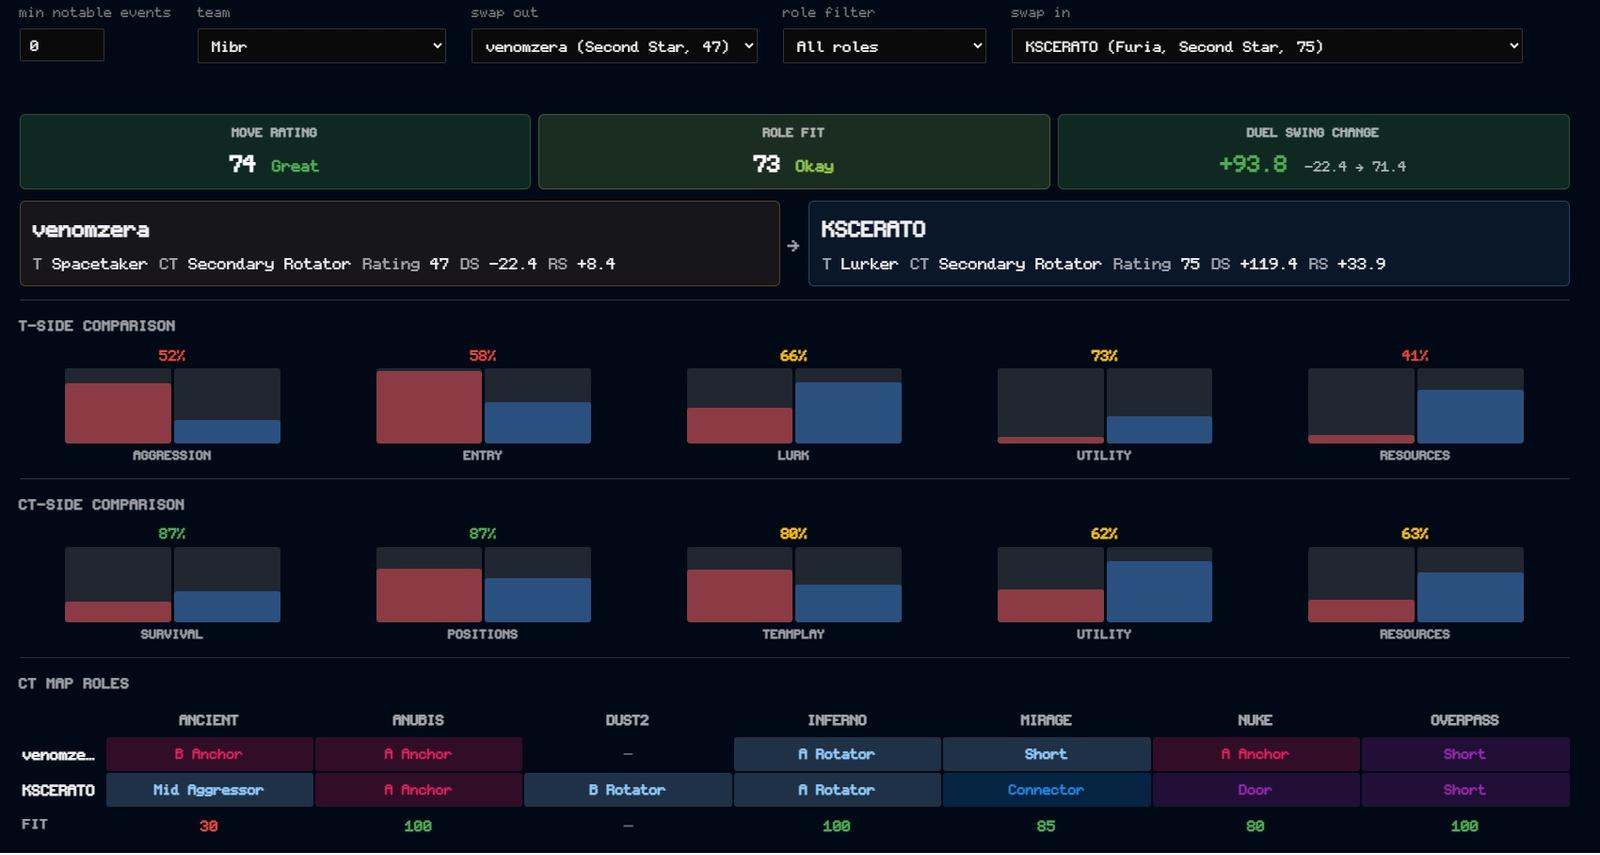
Task: Open the KSCERATO player card
Action: pos(1189,244)
